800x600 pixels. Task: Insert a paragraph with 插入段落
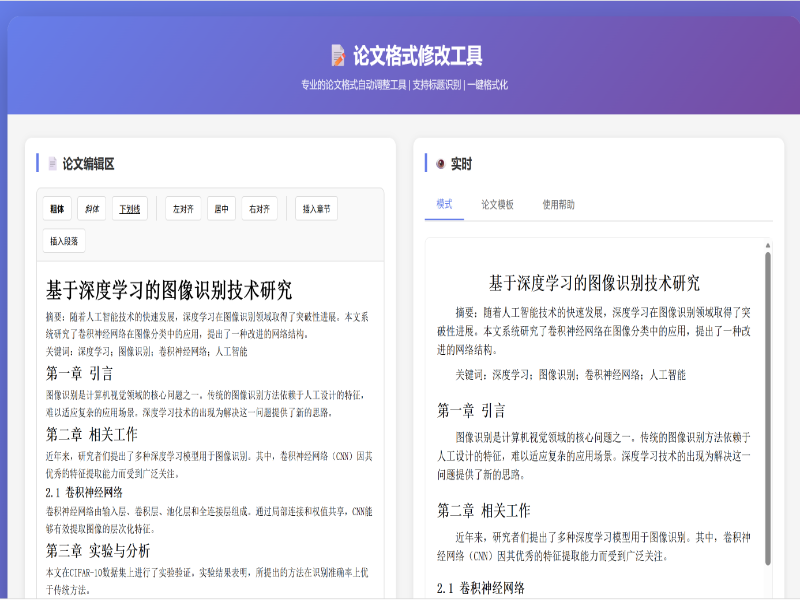coord(64,241)
